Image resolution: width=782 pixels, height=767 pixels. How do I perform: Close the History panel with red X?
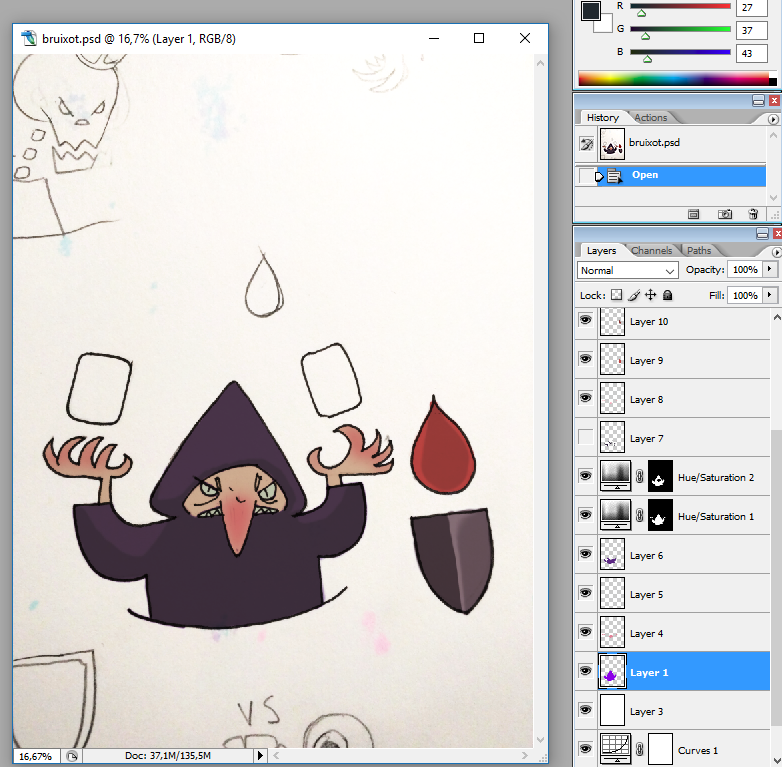pyautogui.click(x=775, y=101)
